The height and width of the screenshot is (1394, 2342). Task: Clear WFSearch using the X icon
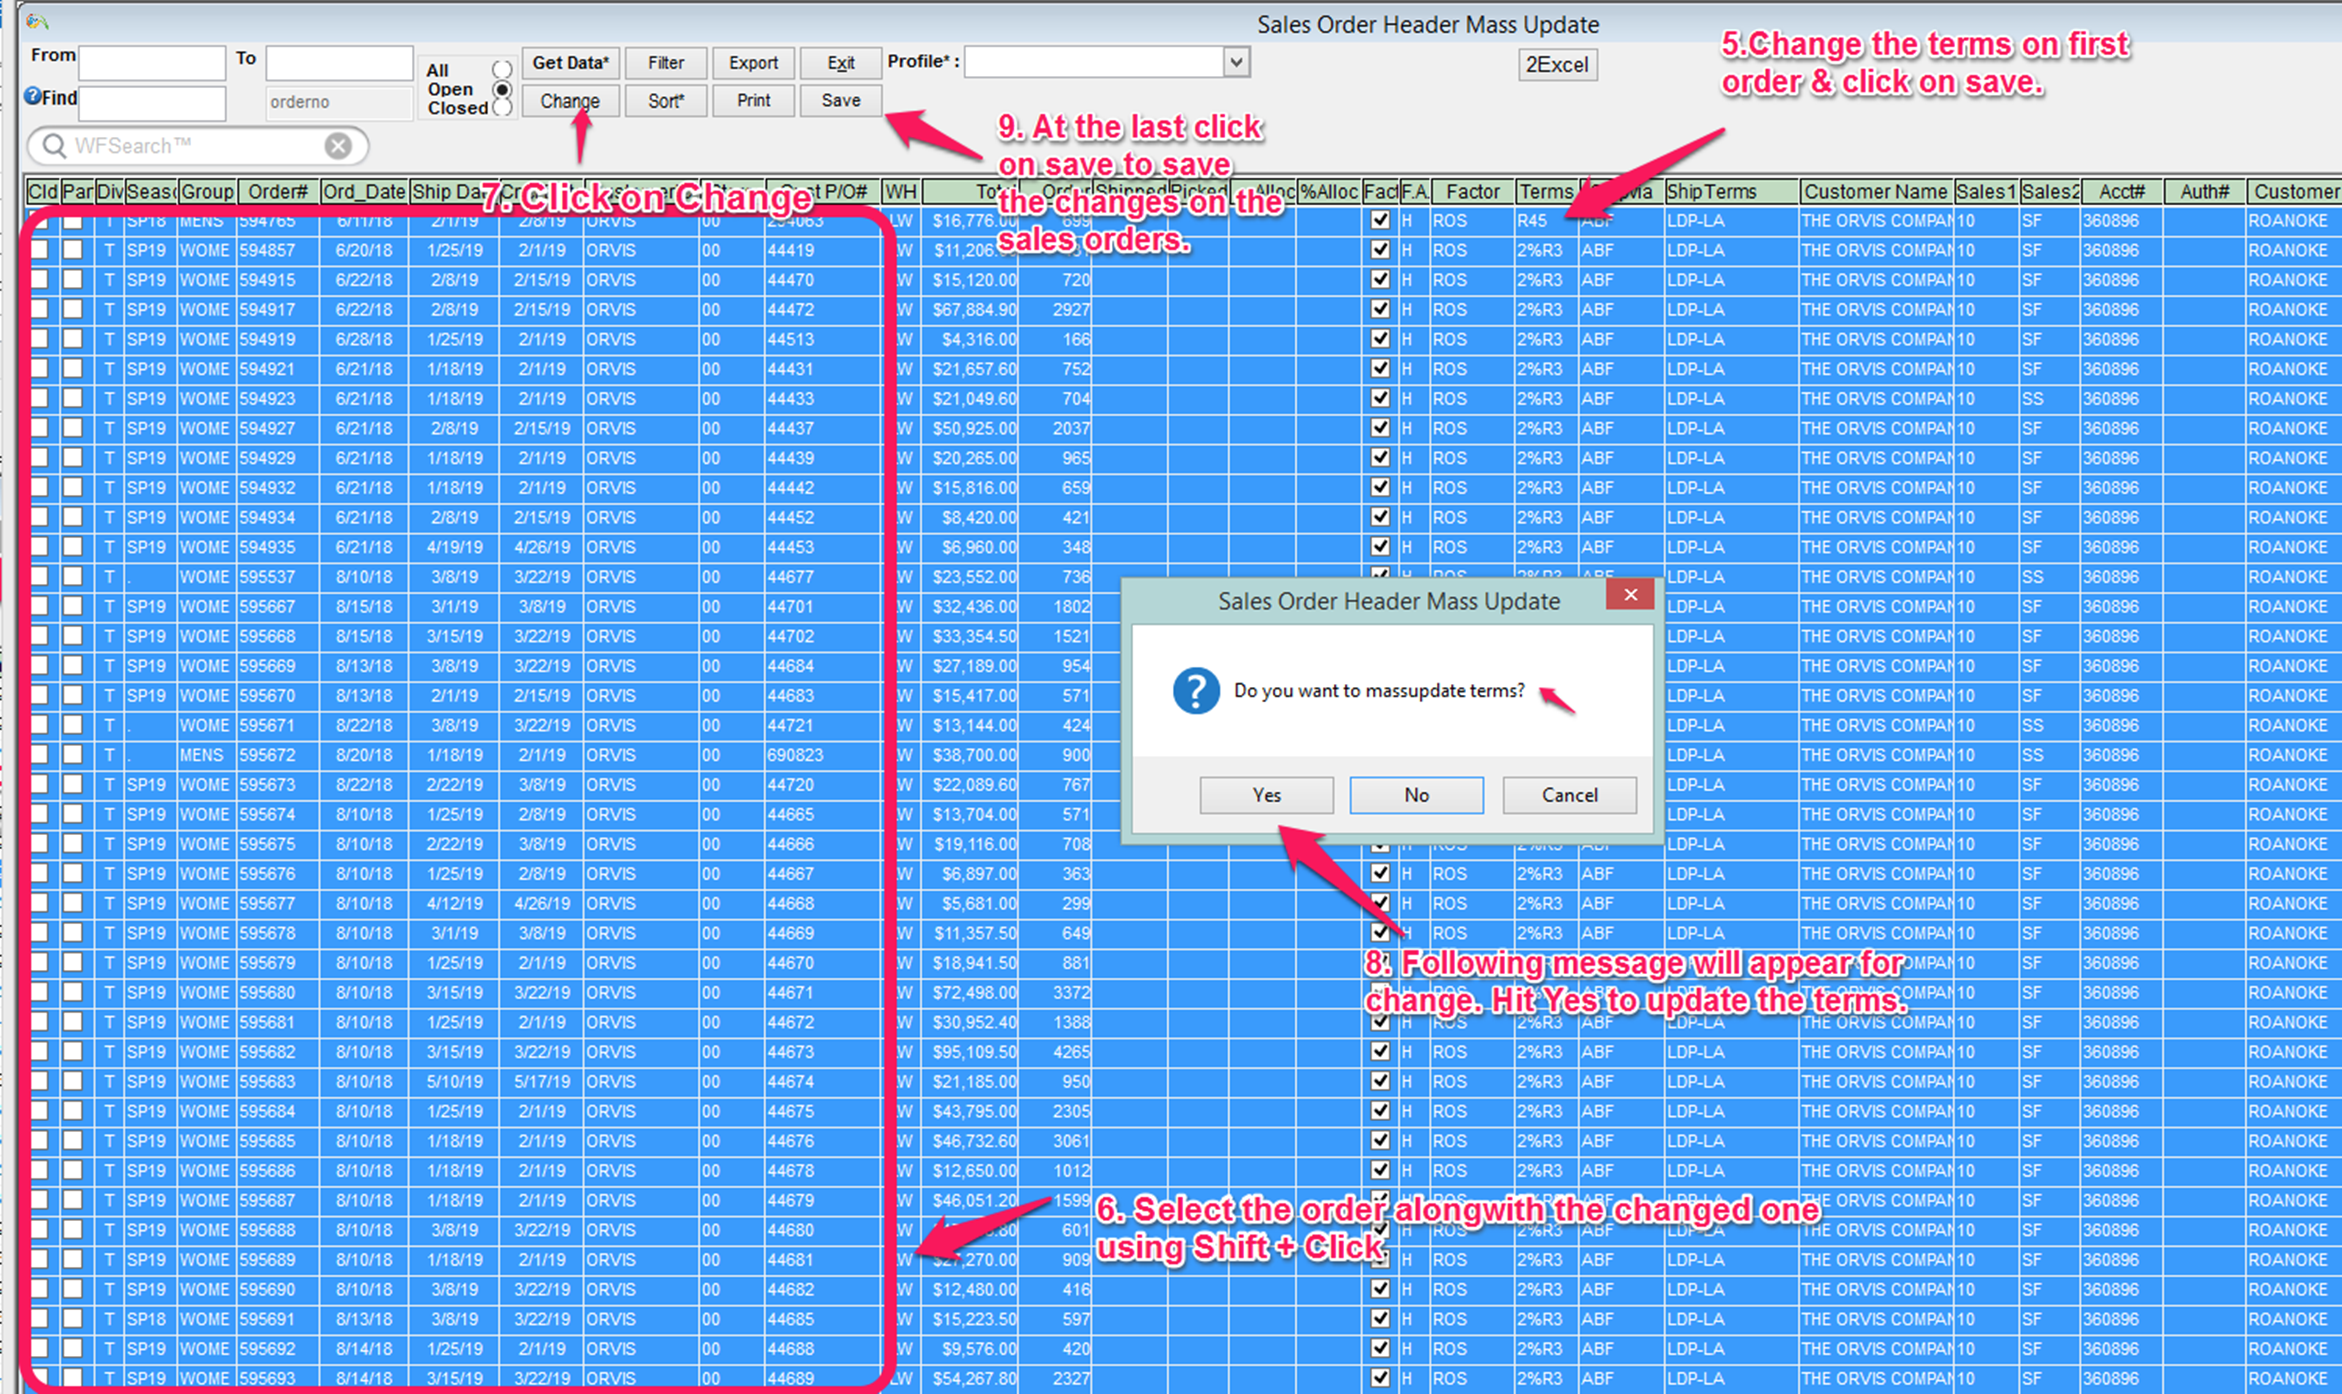tap(338, 146)
